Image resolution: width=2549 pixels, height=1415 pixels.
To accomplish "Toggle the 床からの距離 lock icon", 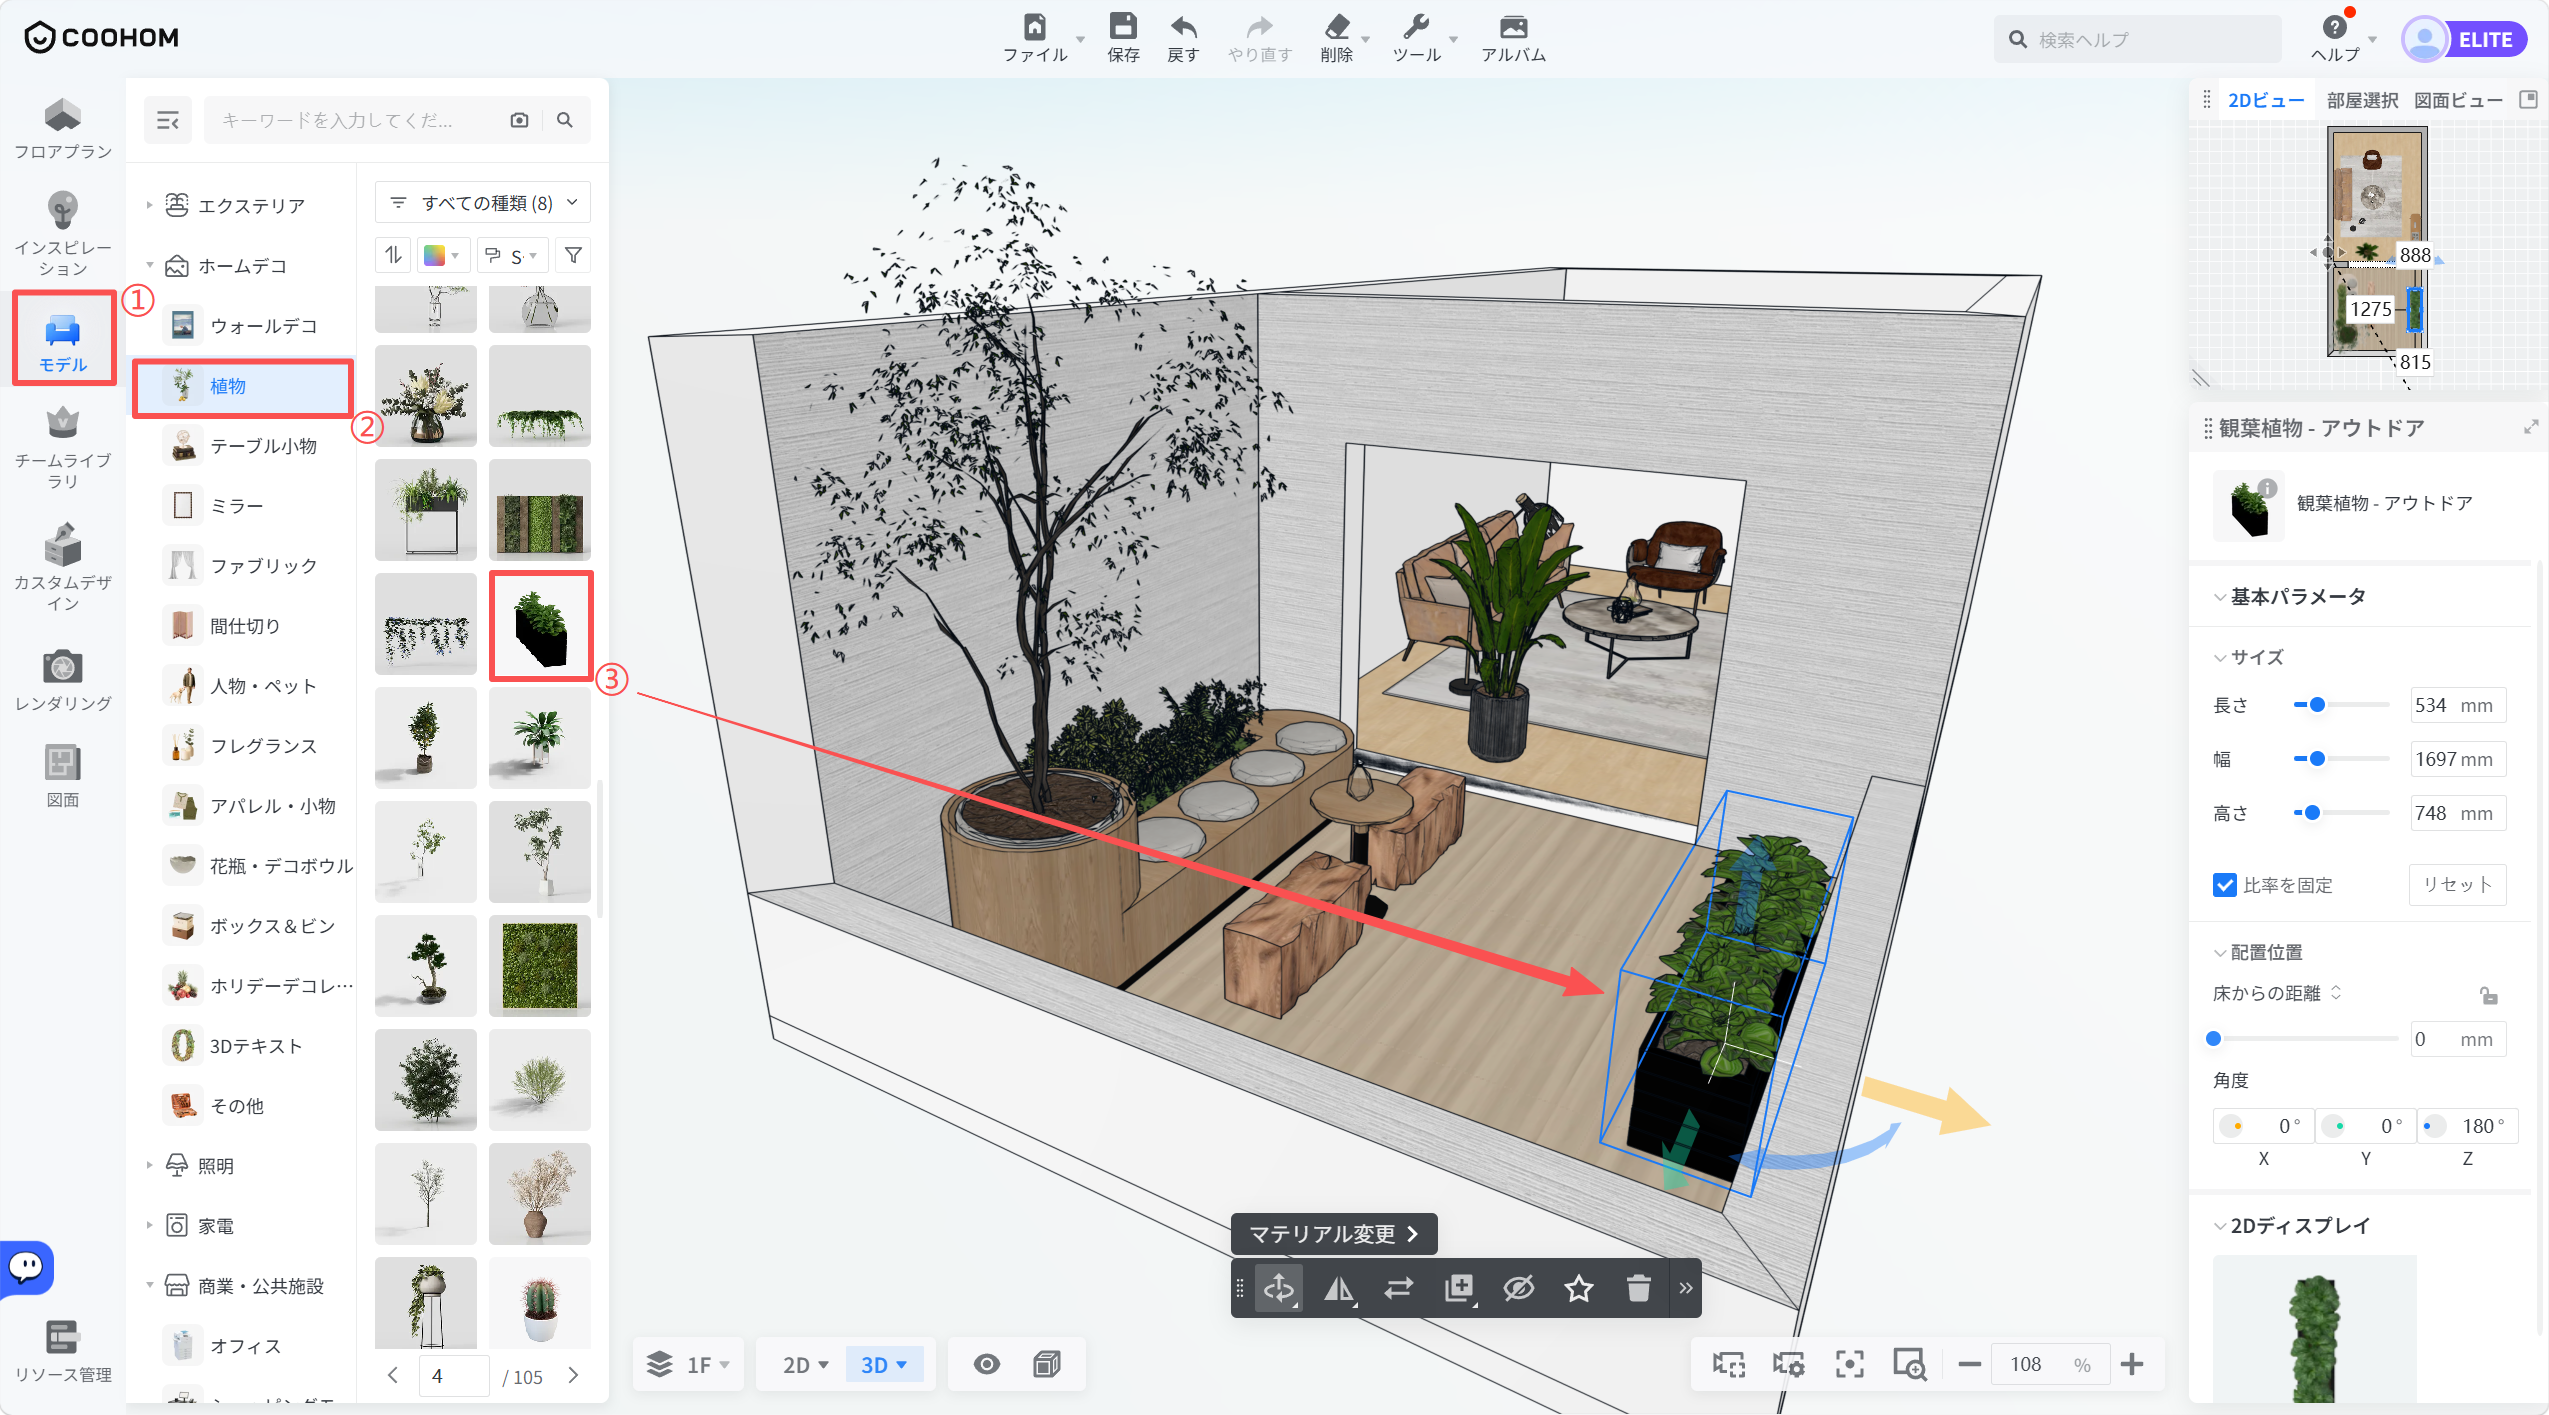I will [x=2489, y=995].
